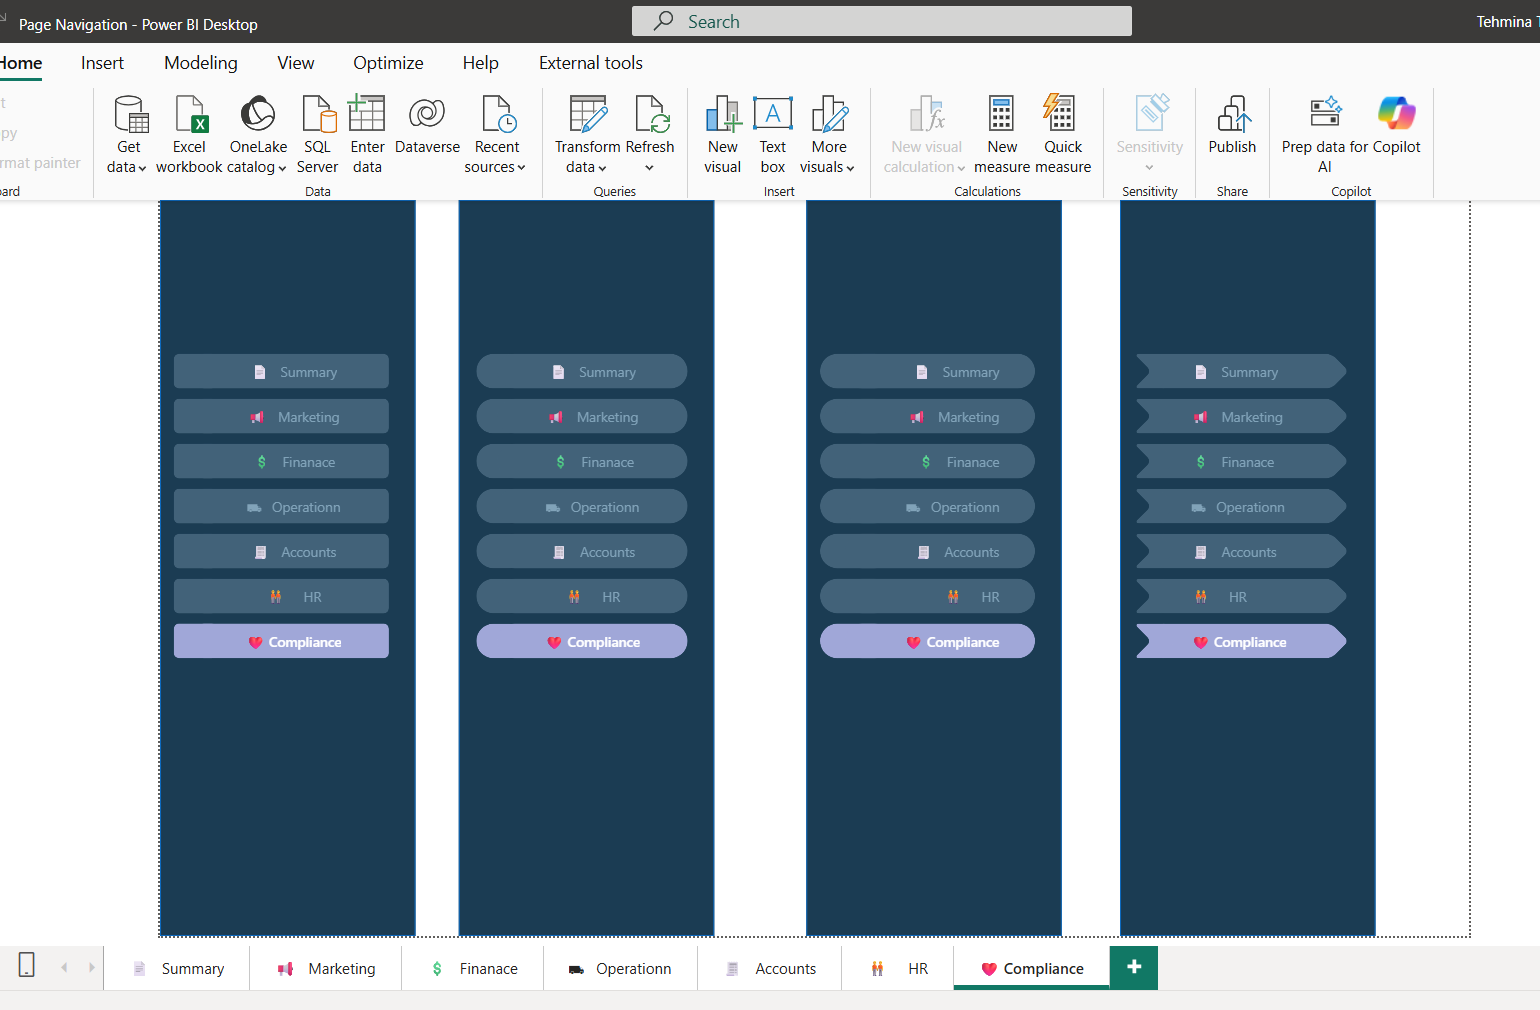Click the rectangular Summary navigation button
Viewport: 1540px width, 1010px height.
tap(281, 372)
